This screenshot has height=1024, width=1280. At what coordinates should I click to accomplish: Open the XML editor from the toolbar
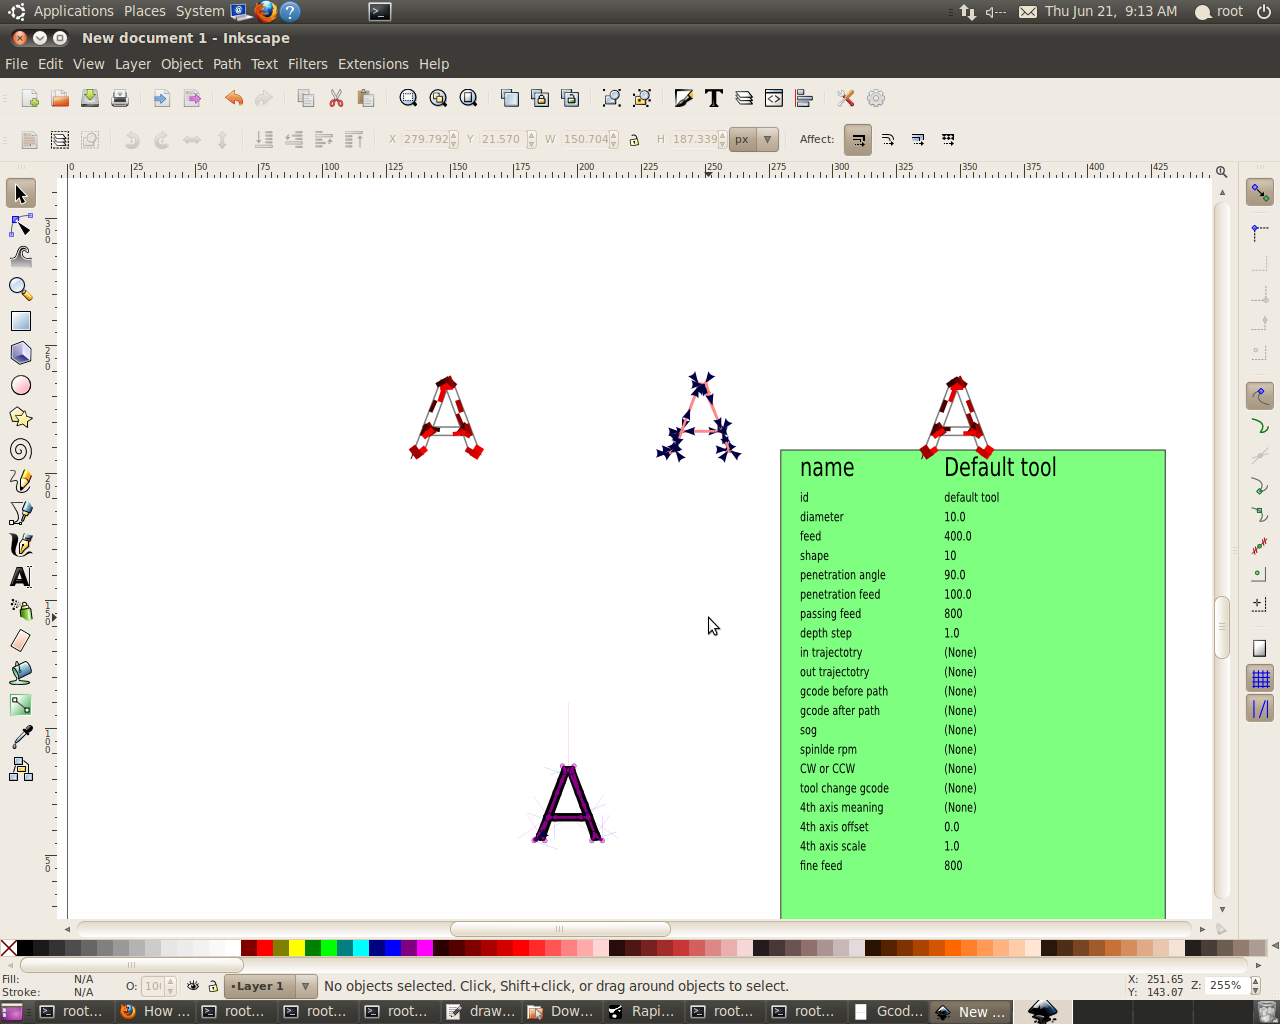coord(774,98)
